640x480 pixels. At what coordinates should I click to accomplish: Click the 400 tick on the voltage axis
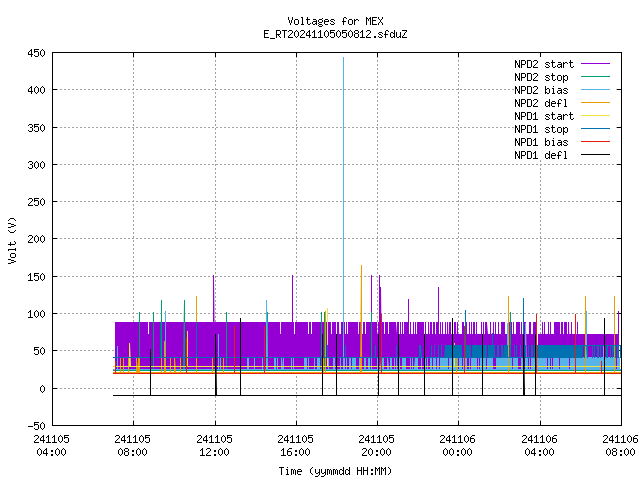36,90
